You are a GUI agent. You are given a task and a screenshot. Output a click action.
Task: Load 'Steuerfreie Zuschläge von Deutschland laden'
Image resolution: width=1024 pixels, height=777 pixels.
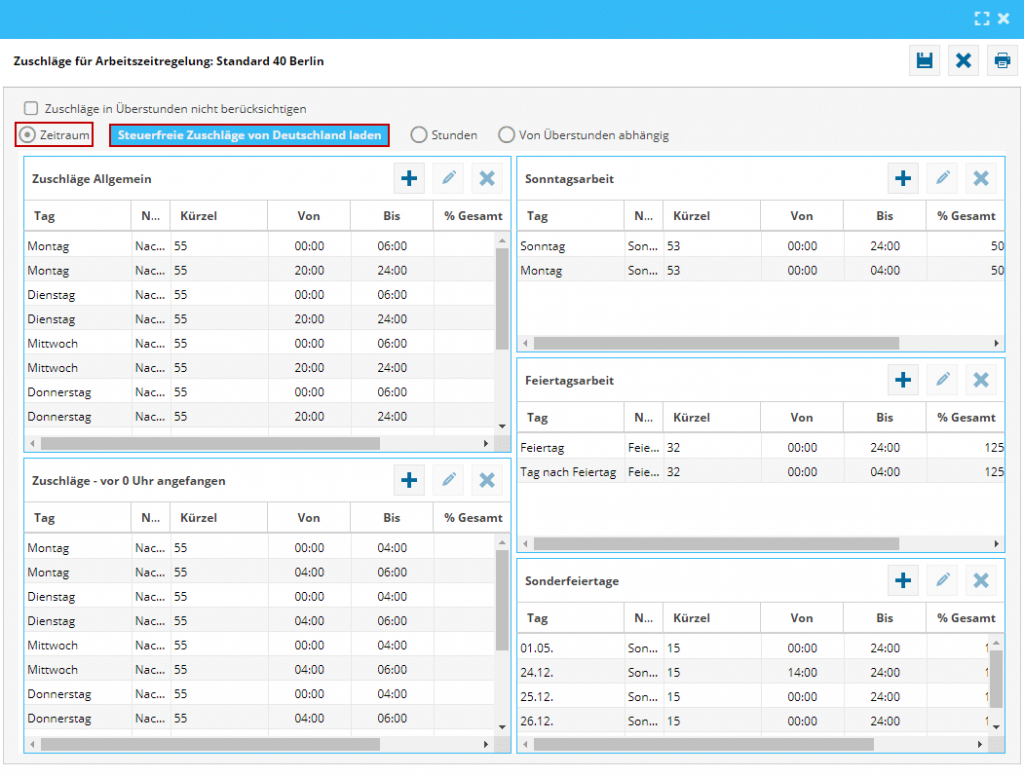pyautogui.click(x=249, y=135)
